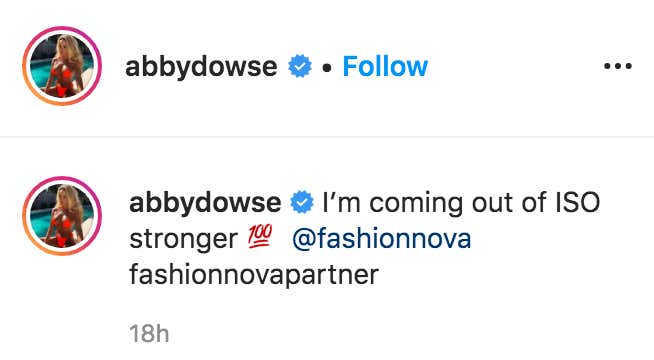Click the bullet separator before Follow
Image resolution: width=654 pixels, height=360 pixels.
click(327, 68)
